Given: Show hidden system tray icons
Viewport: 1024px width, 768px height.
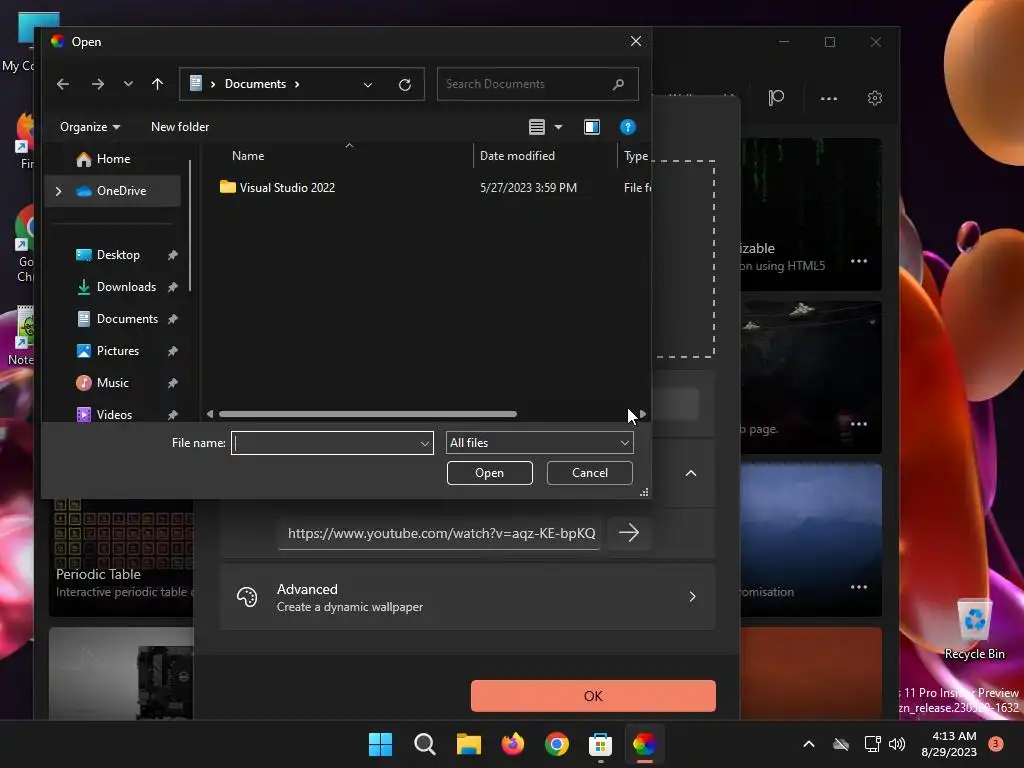Looking at the screenshot, I should (x=808, y=744).
